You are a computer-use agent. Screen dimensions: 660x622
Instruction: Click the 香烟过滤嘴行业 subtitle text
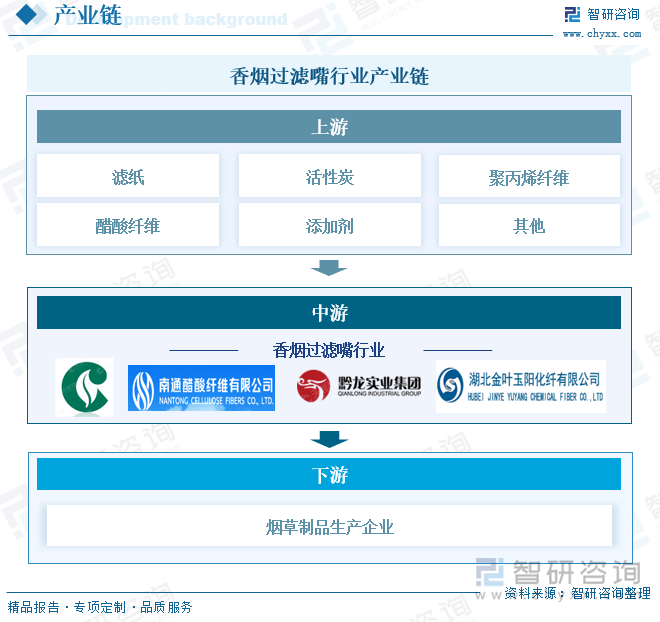tap(329, 350)
